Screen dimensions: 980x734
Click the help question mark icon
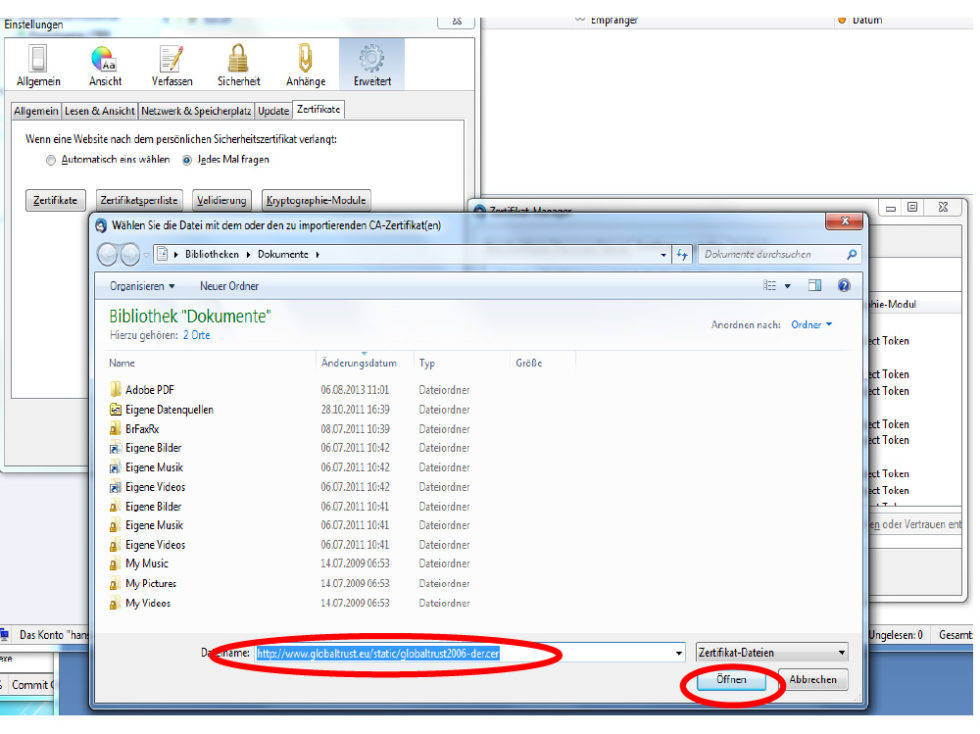pyautogui.click(x=844, y=286)
